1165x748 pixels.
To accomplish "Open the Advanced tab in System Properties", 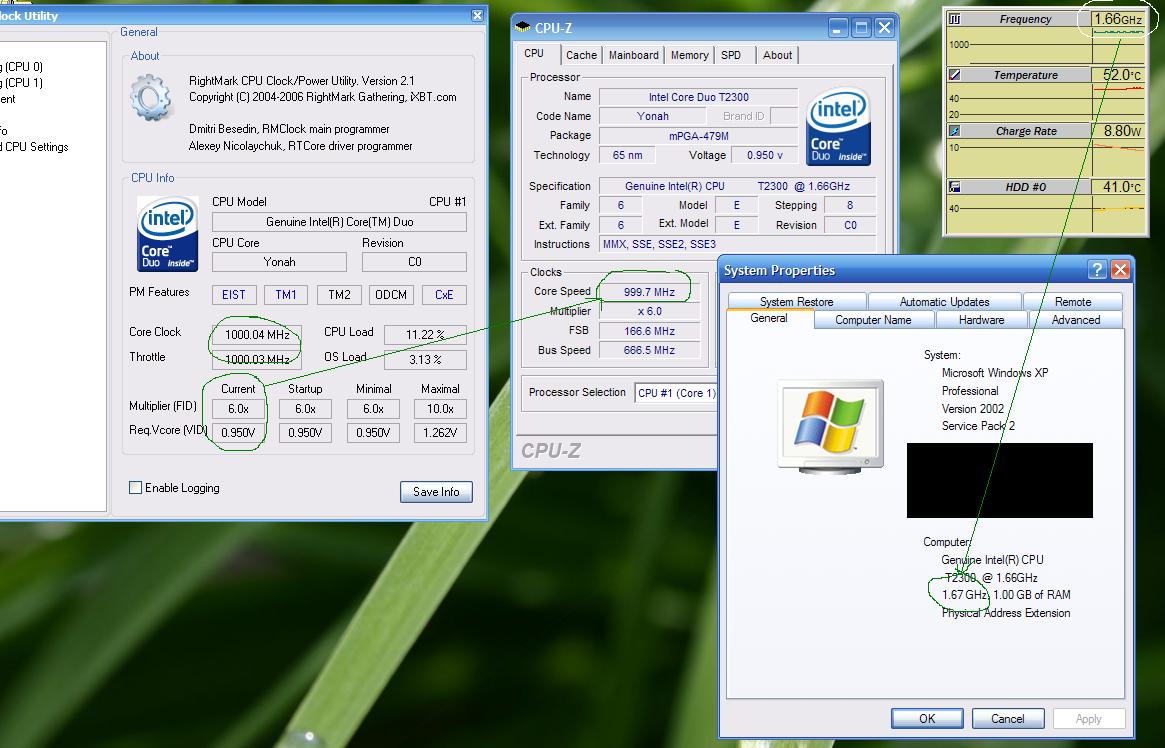I will tap(1076, 320).
